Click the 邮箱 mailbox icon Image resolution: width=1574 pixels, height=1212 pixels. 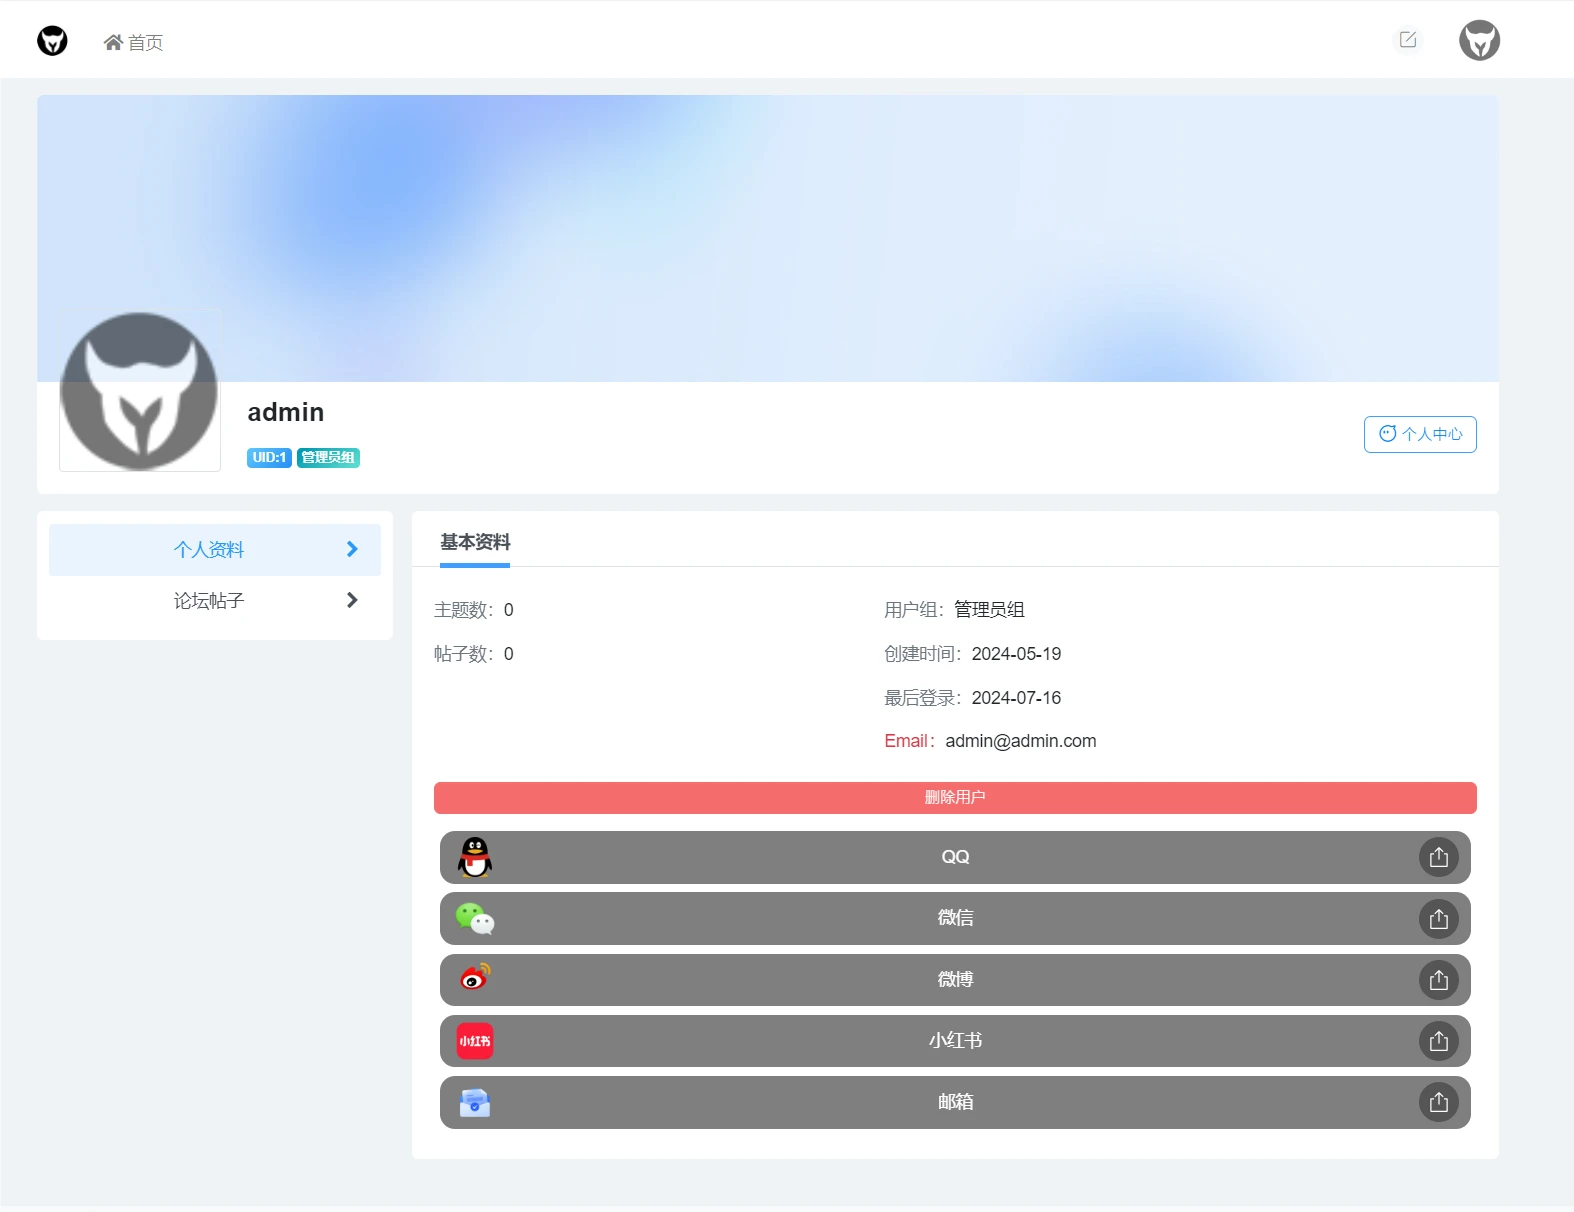pos(475,1102)
